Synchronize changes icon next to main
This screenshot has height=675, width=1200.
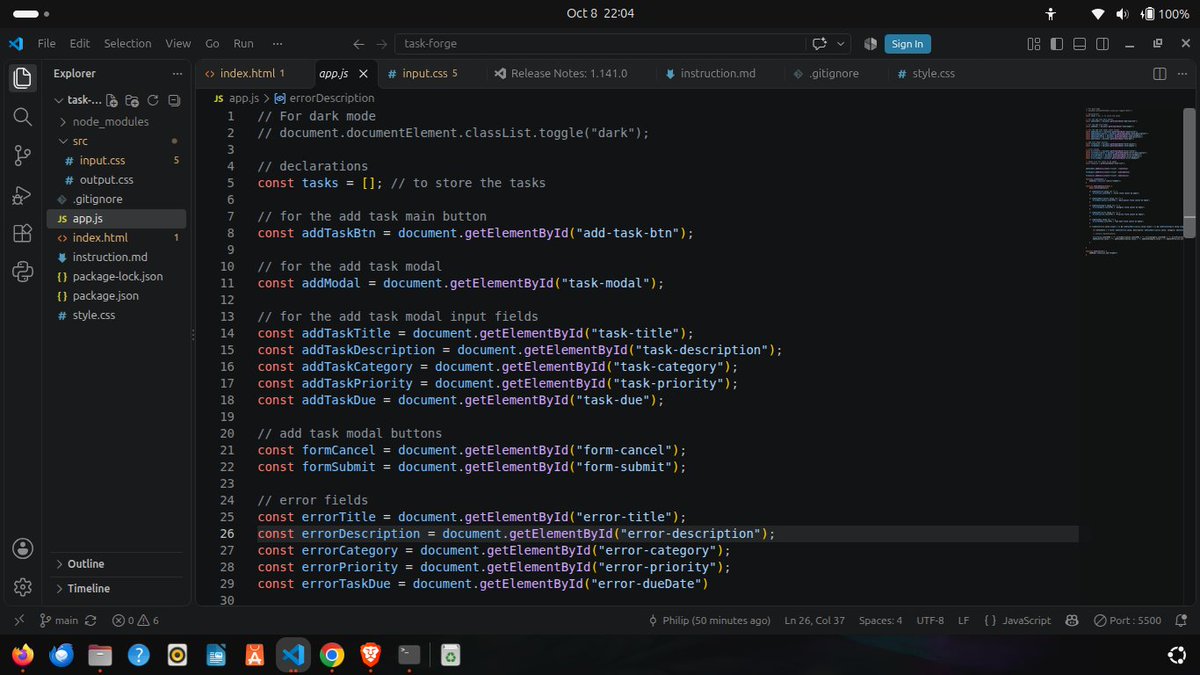(91, 620)
